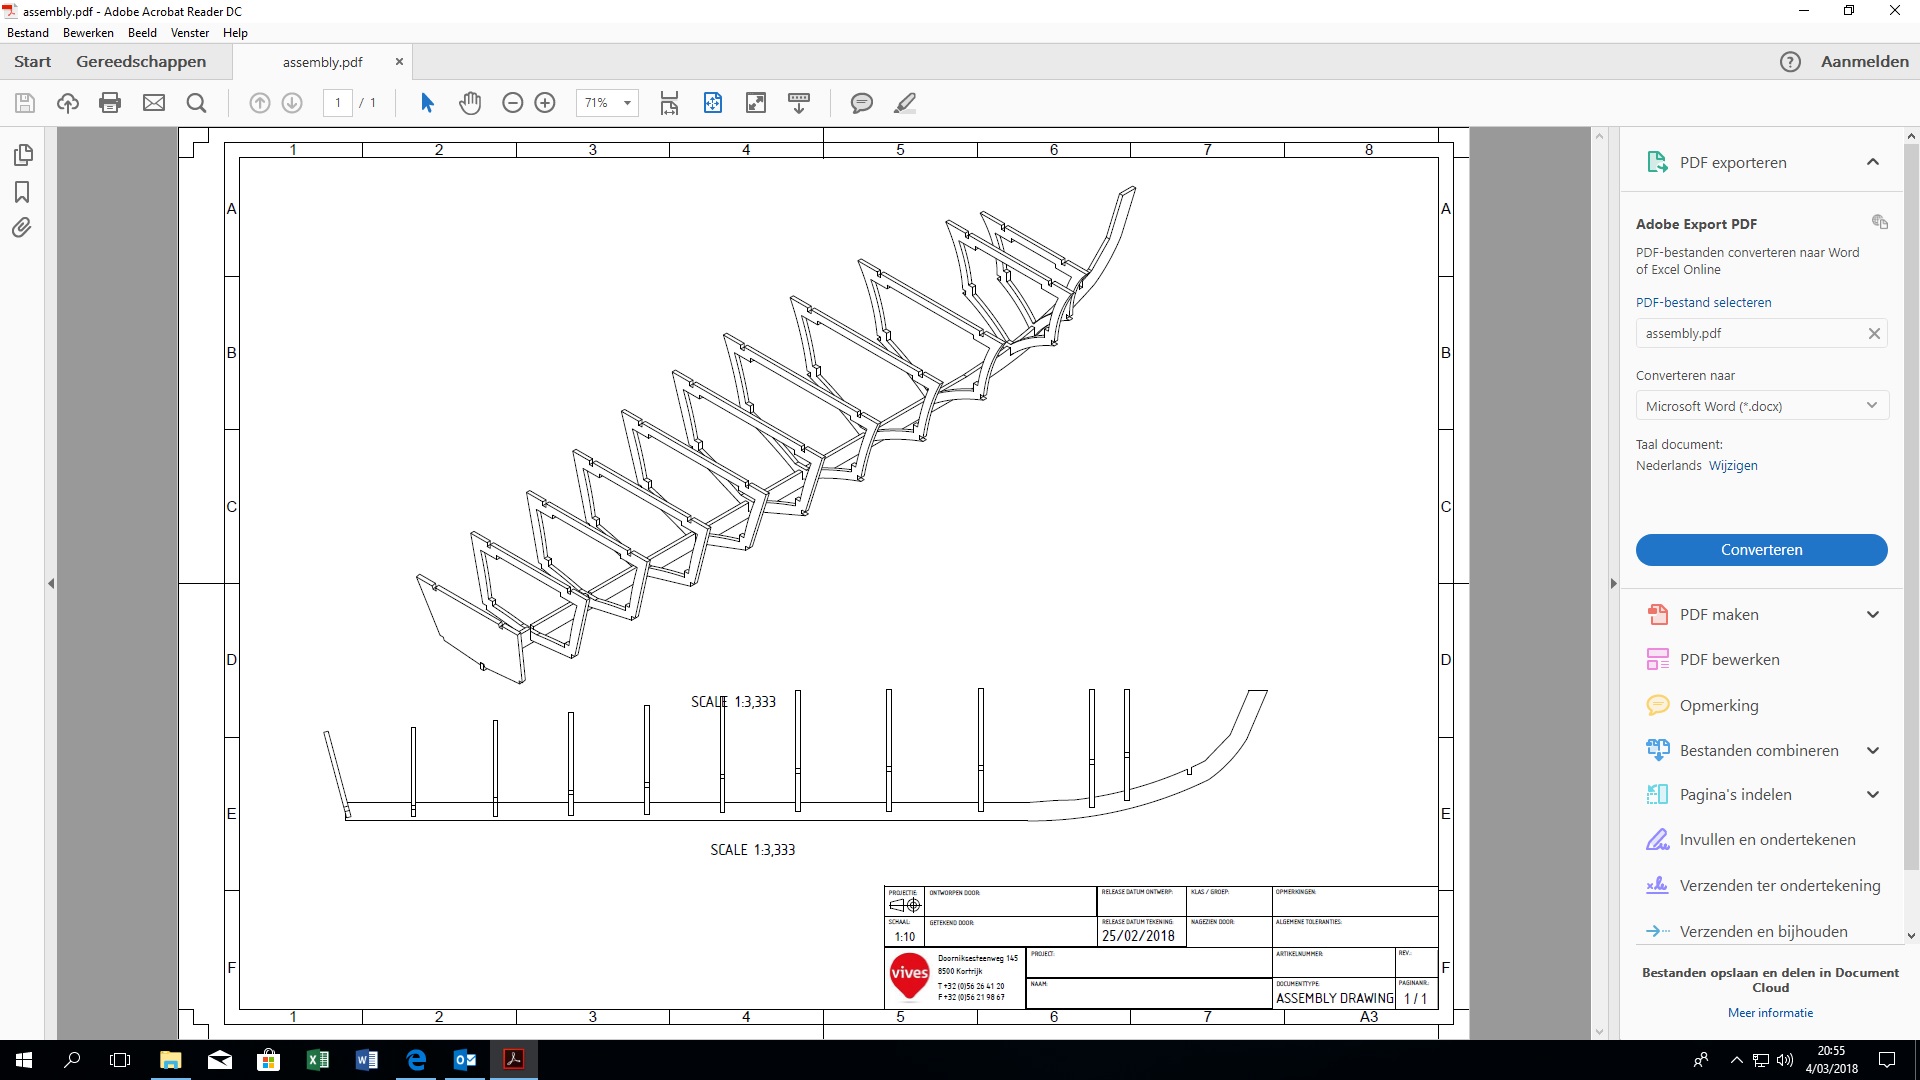Click the Adobe Export PDF copy icon

1880,222
